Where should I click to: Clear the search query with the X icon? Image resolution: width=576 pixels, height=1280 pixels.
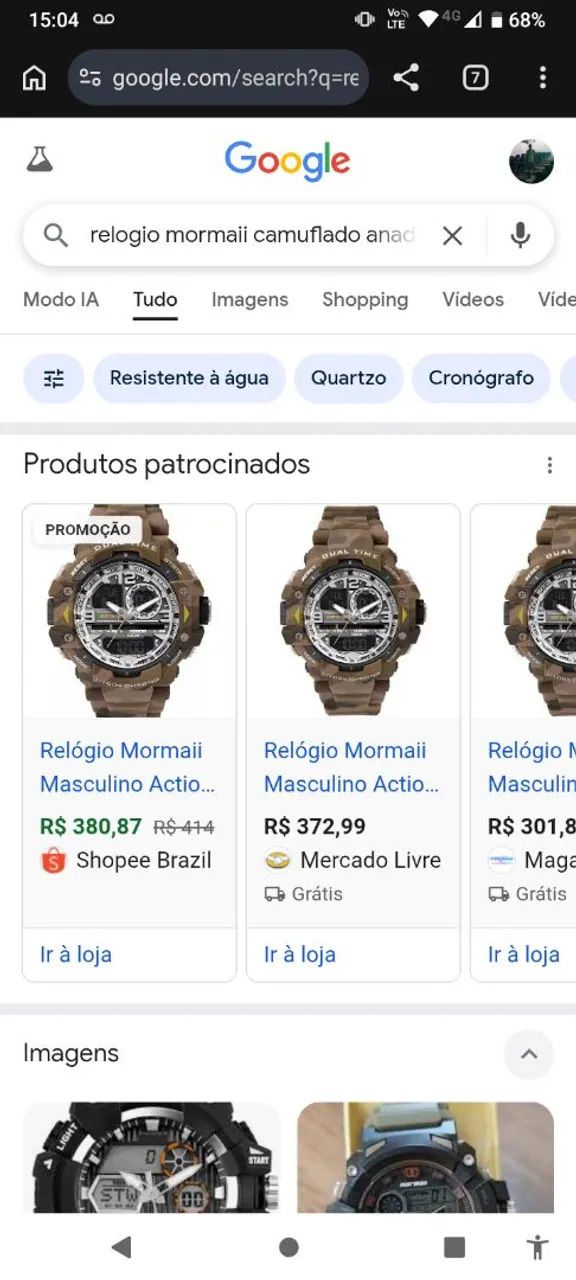pyautogui.click(x=452, y=235)
